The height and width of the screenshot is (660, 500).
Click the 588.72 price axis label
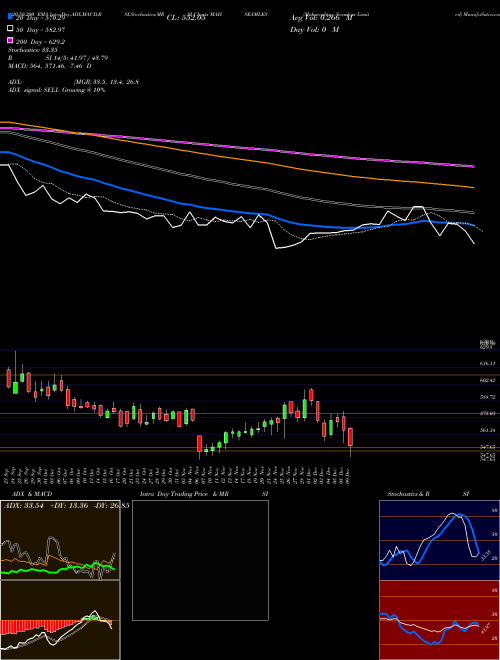489,397
